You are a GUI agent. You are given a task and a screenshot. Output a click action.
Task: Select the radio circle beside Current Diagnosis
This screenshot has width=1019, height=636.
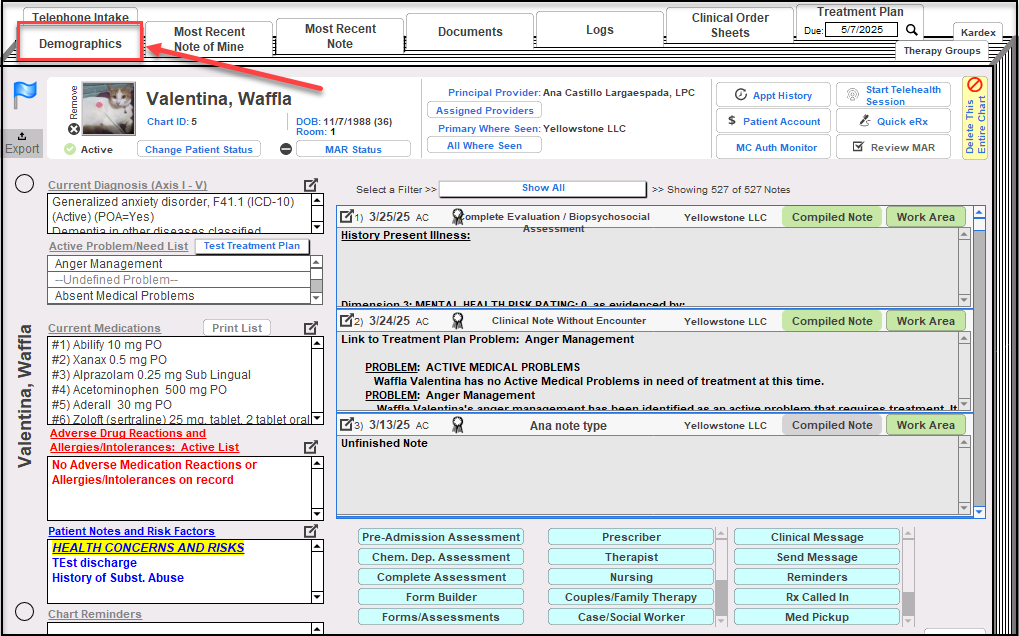pyautogui.click(x=25, y=184)
